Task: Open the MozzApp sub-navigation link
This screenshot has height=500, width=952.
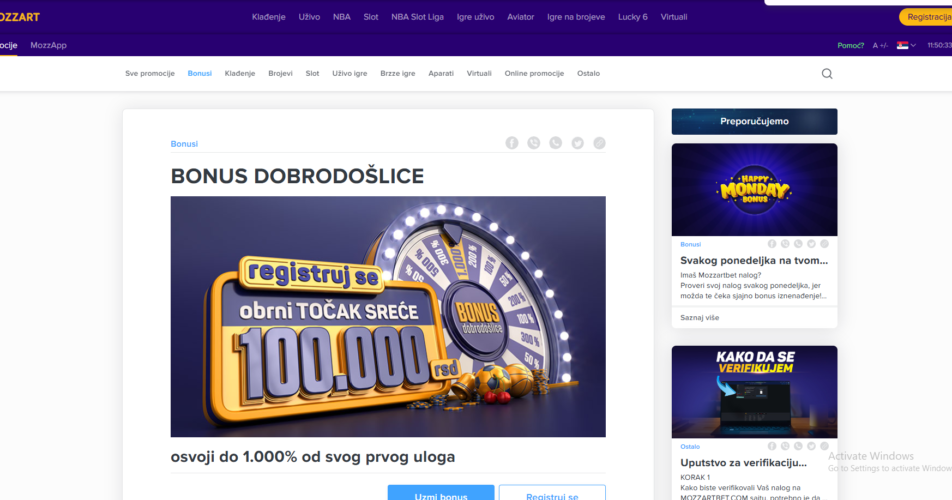Action: (49, 46)
